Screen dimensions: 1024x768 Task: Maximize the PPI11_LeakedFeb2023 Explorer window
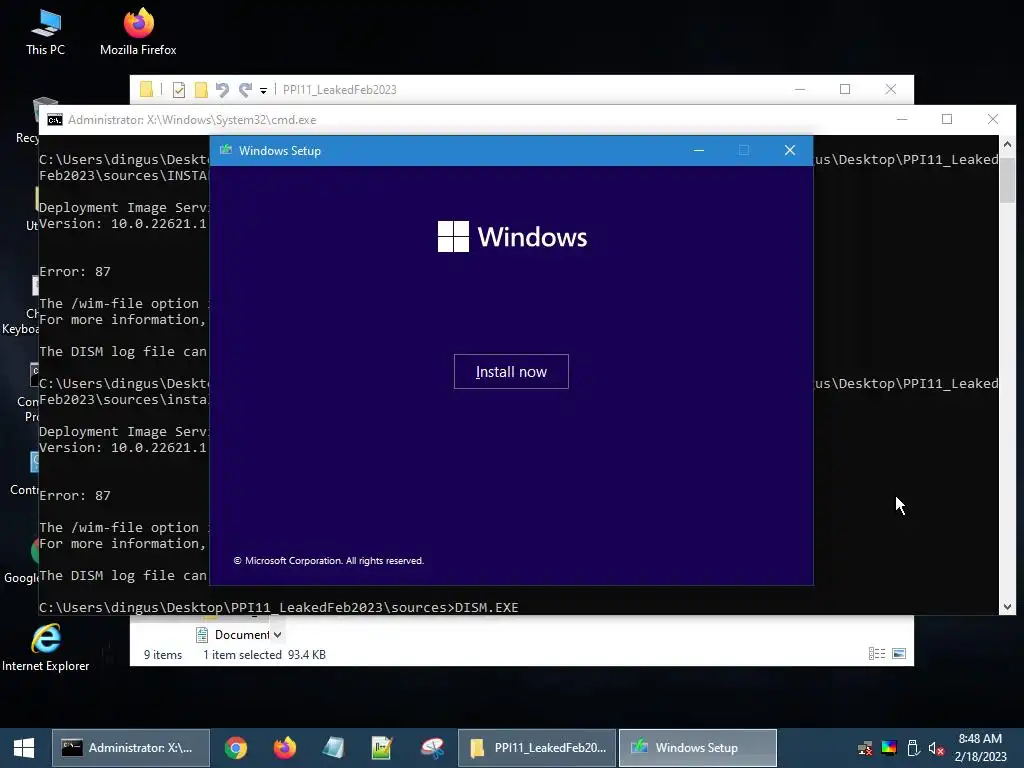[x=845, y=89]
